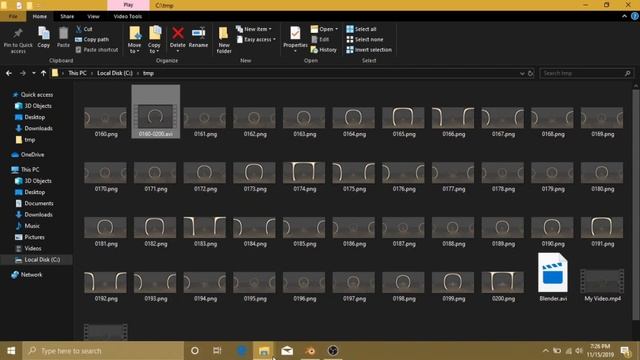Open Task View on taskbar
Screen dimensions: 640x360
click(217, 351)
